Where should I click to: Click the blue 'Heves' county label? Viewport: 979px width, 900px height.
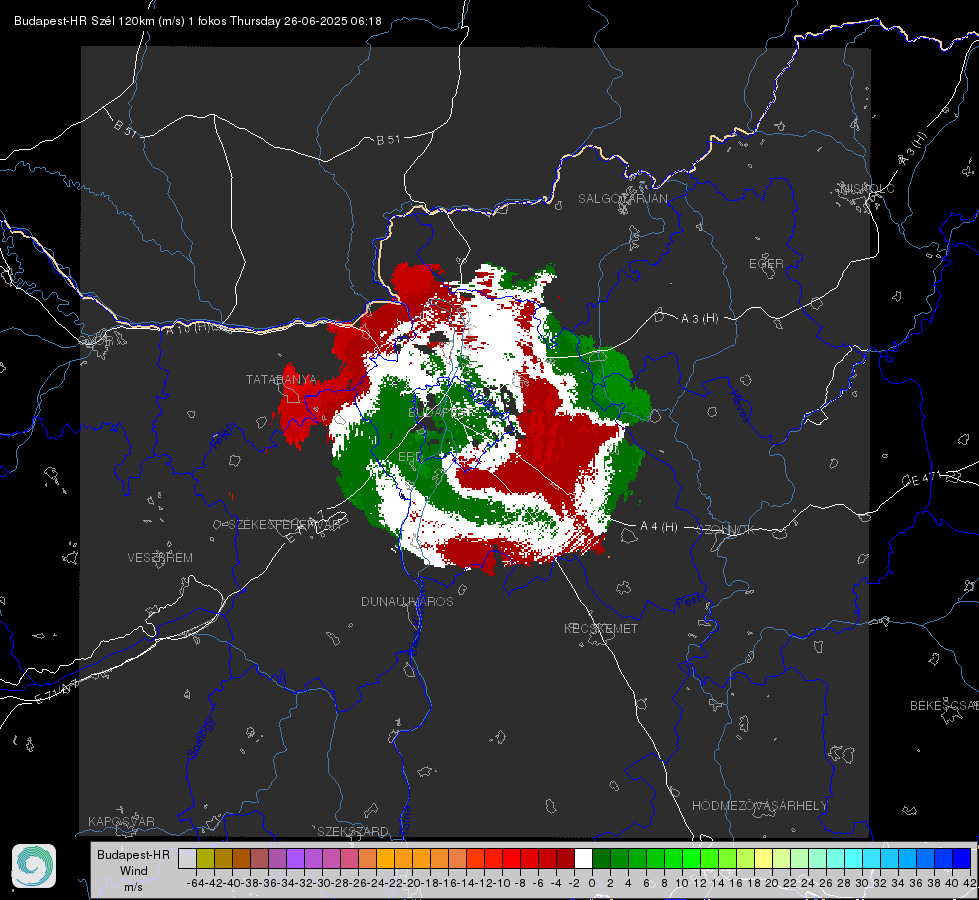click(x=740, y=407)
